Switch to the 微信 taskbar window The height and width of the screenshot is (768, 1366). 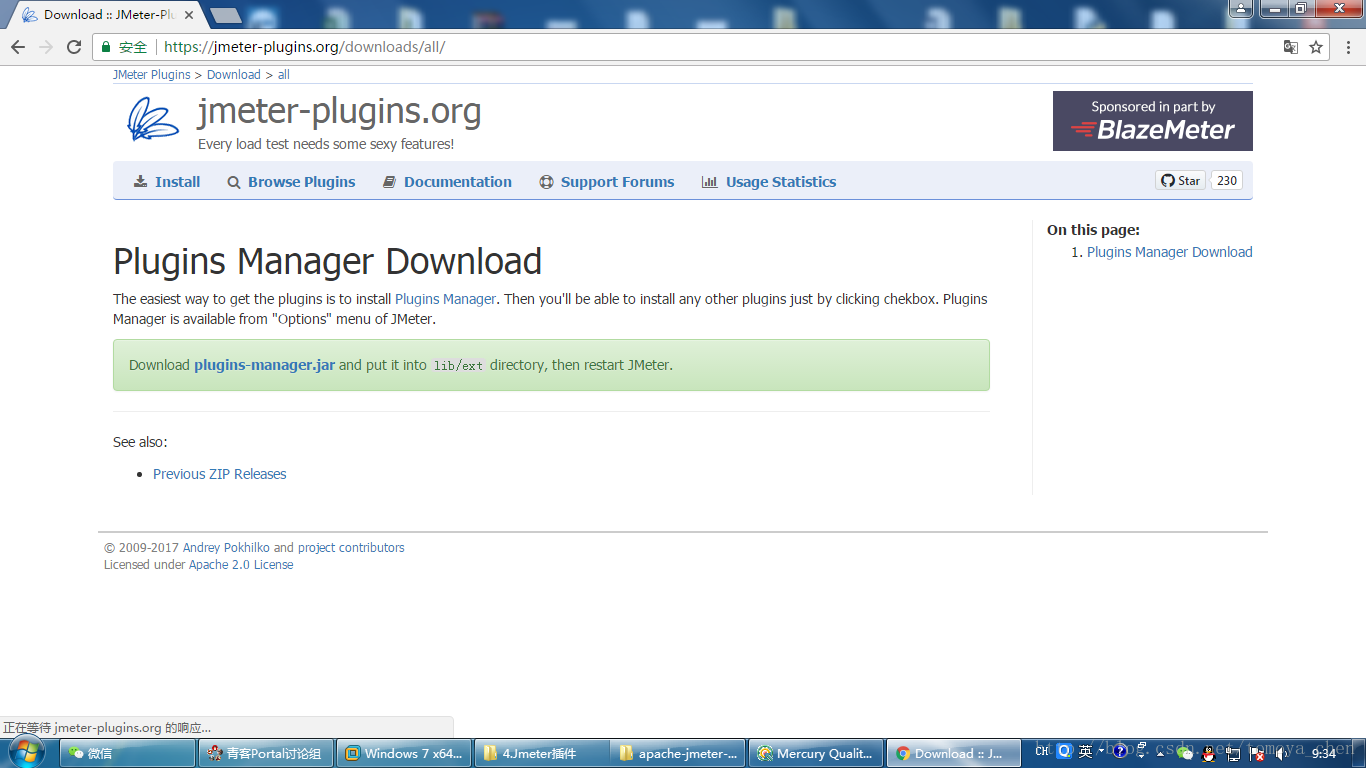[128, 753]
